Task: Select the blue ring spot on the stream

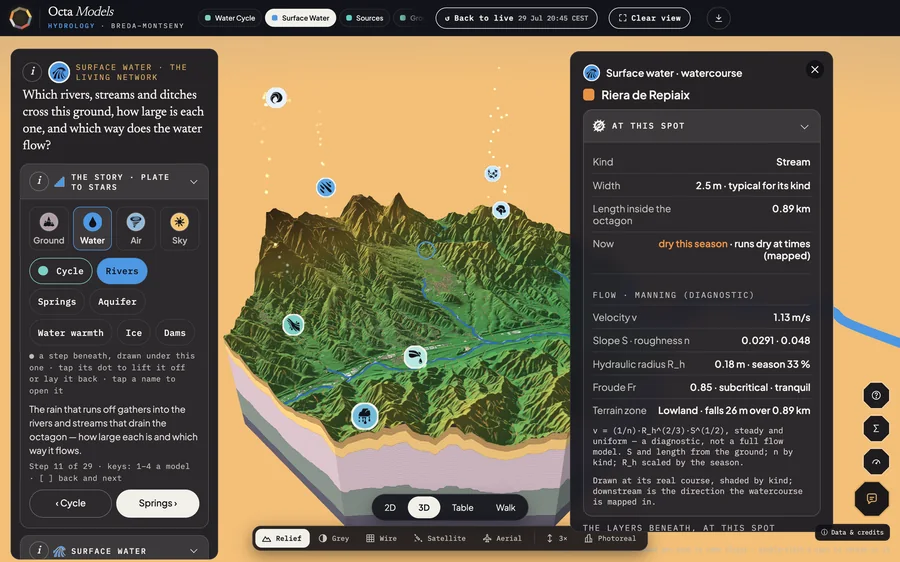Action: click(x=426, y=250)
